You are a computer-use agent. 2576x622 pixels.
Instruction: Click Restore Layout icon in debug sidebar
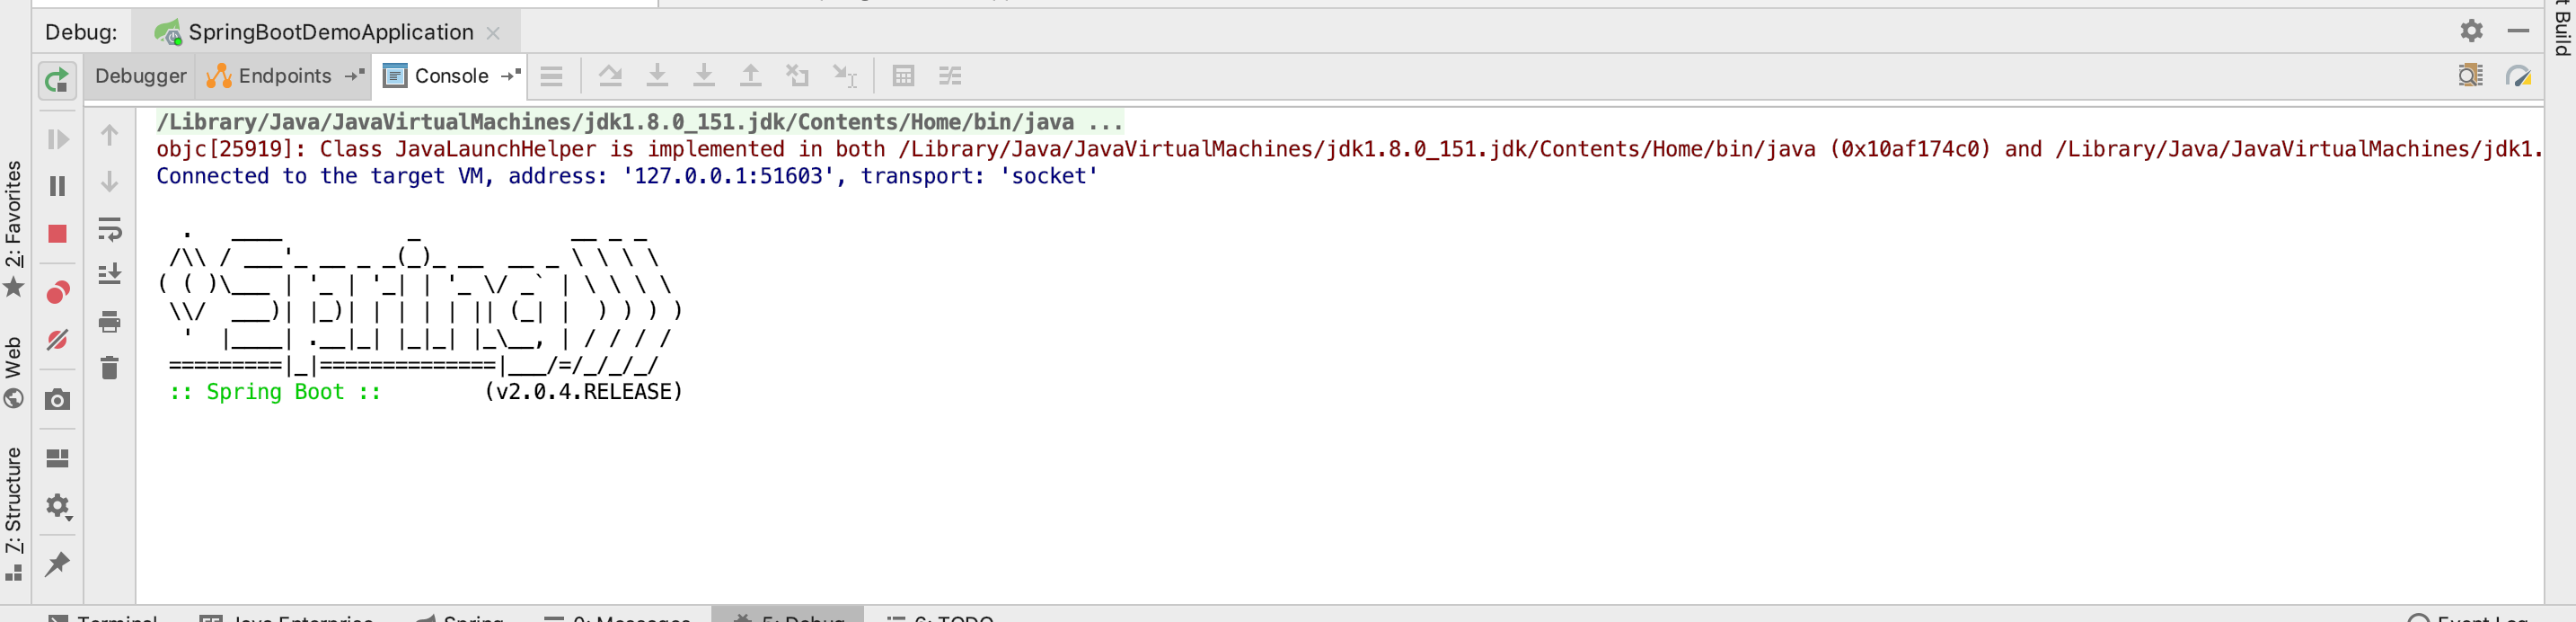pyautogui.click(x=57, y=458)
